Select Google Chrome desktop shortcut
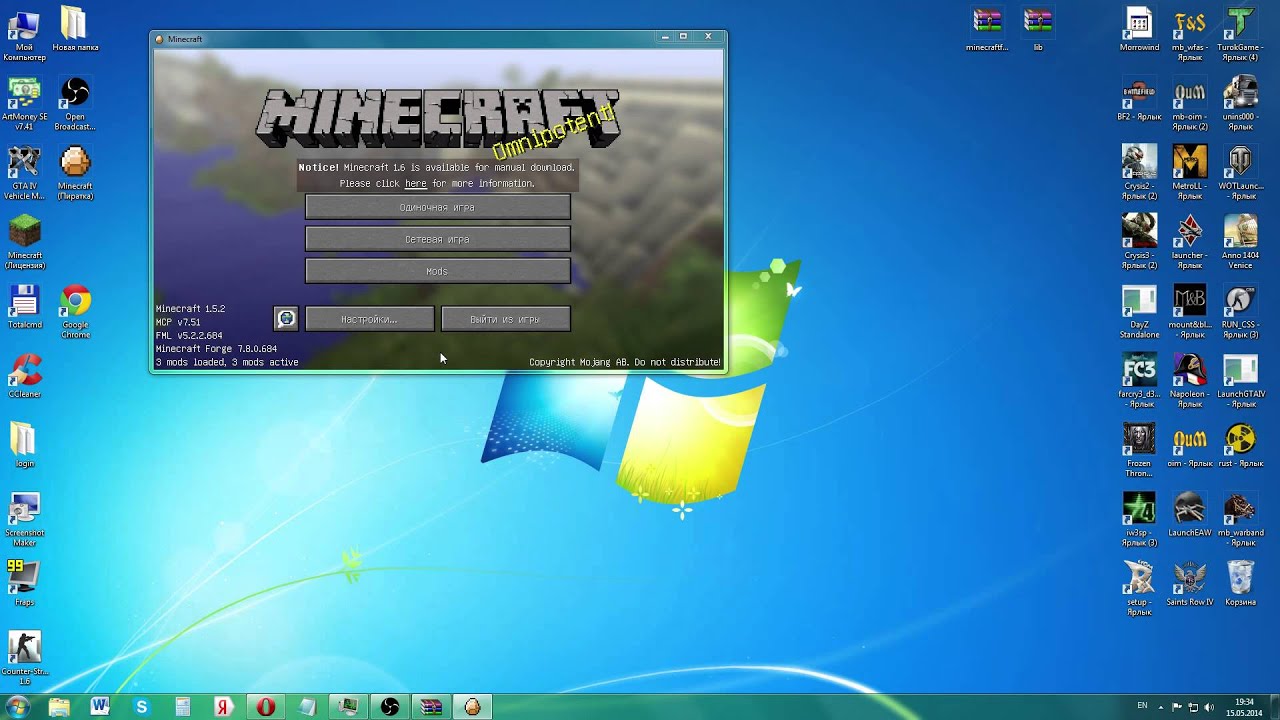Viewport: 1280px width, 720px height. tap(75, 311)
